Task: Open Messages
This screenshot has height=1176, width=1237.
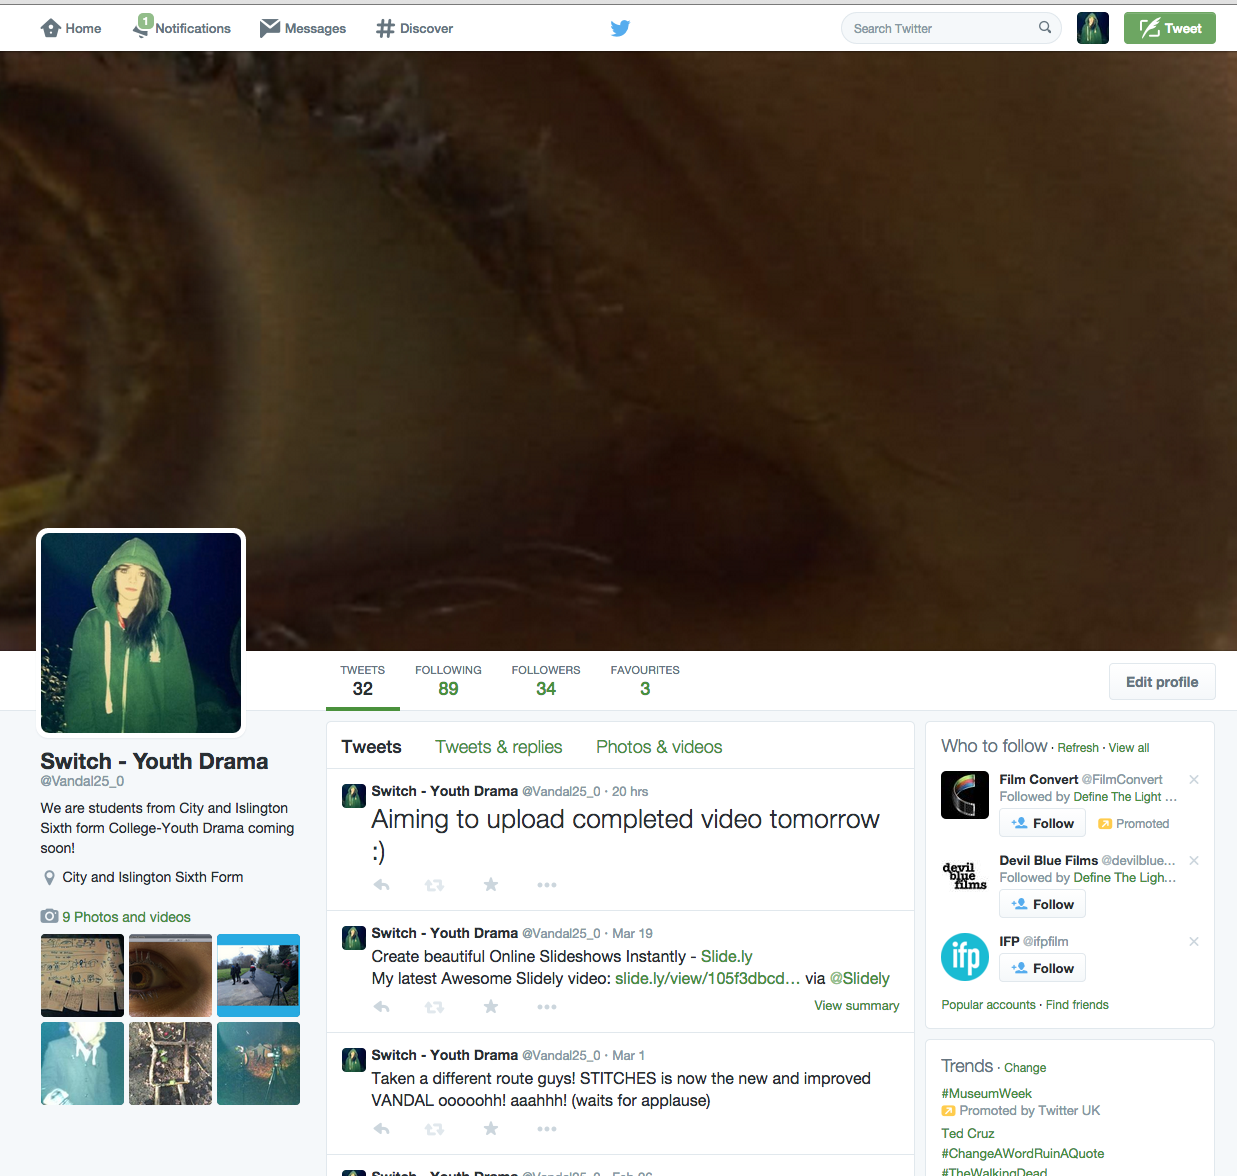Action: (x=303, y=28)
